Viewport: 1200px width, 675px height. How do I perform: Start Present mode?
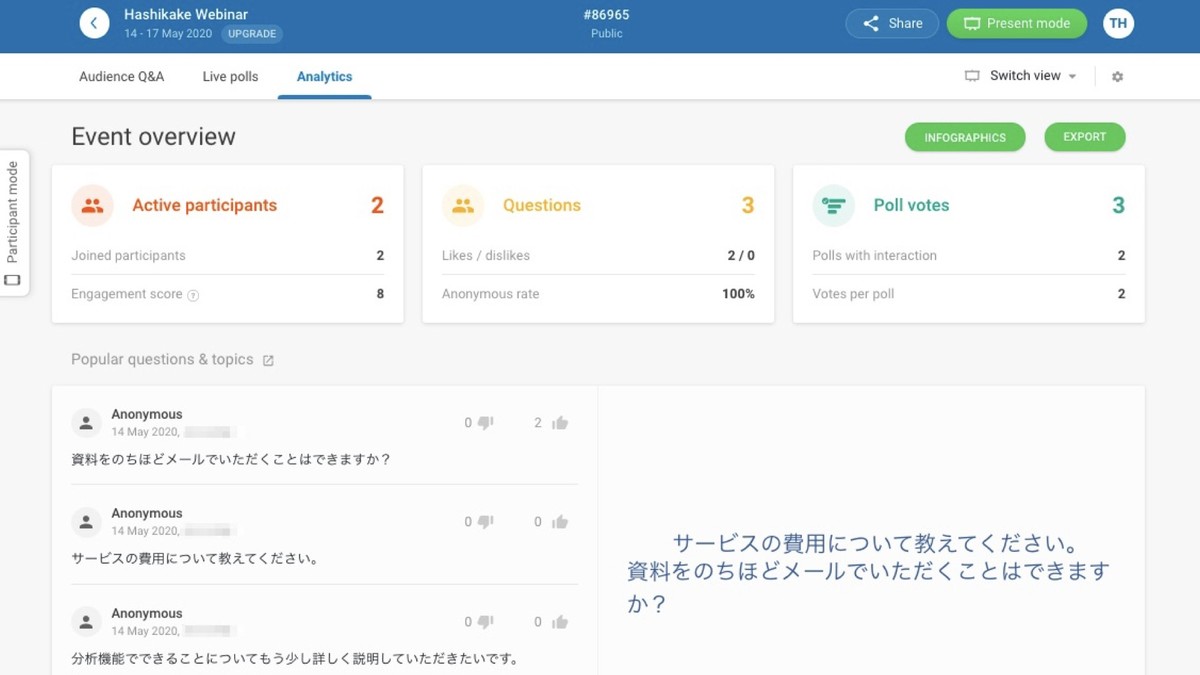point(1016,23)
